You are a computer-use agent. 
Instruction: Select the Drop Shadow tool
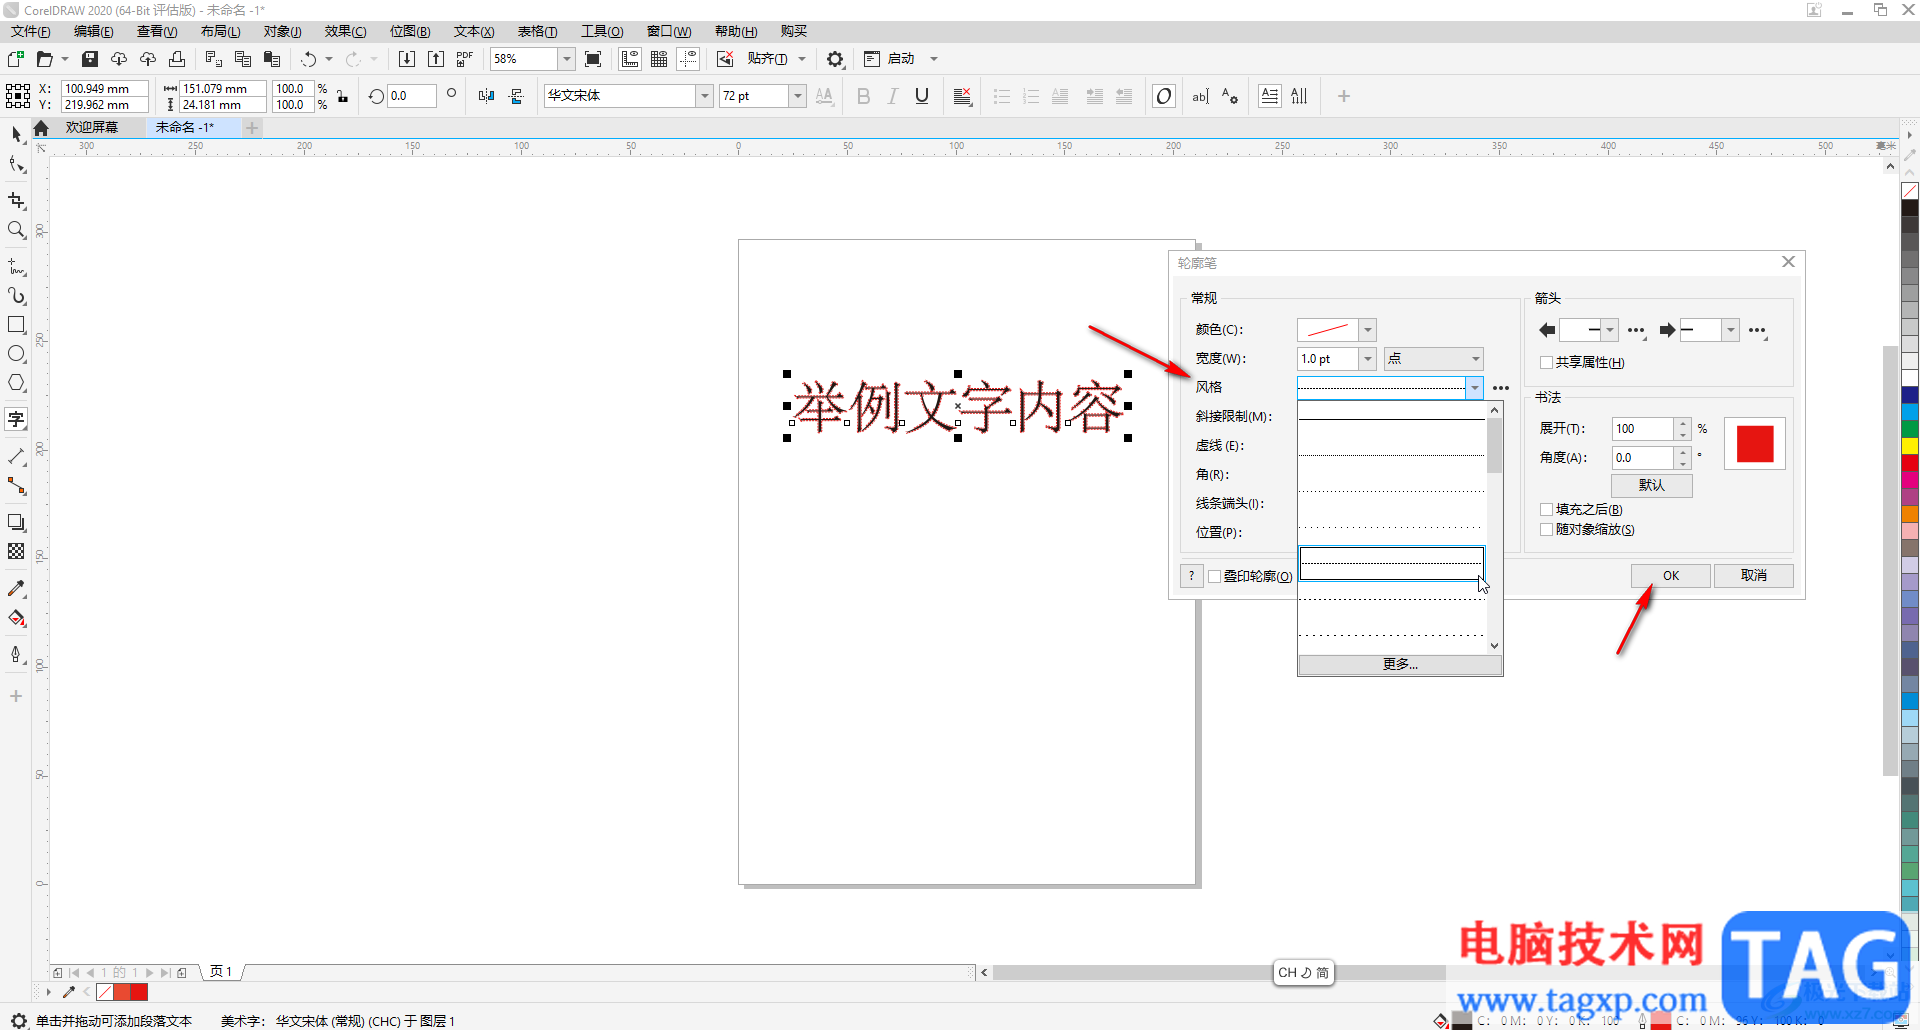click(x=16, y=522)
